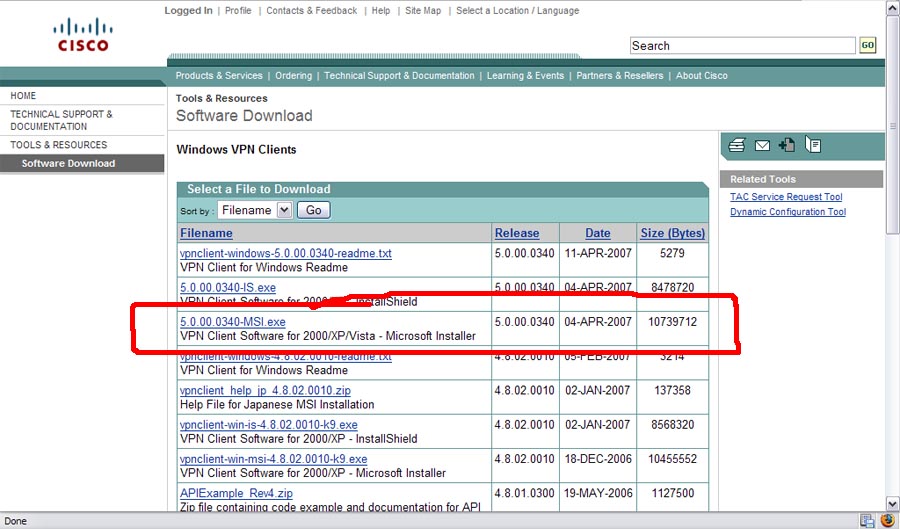The height and width of the screenshot is (529, 900).
Task: Click the Go button next to Sort by
Action: coord(313,211)
